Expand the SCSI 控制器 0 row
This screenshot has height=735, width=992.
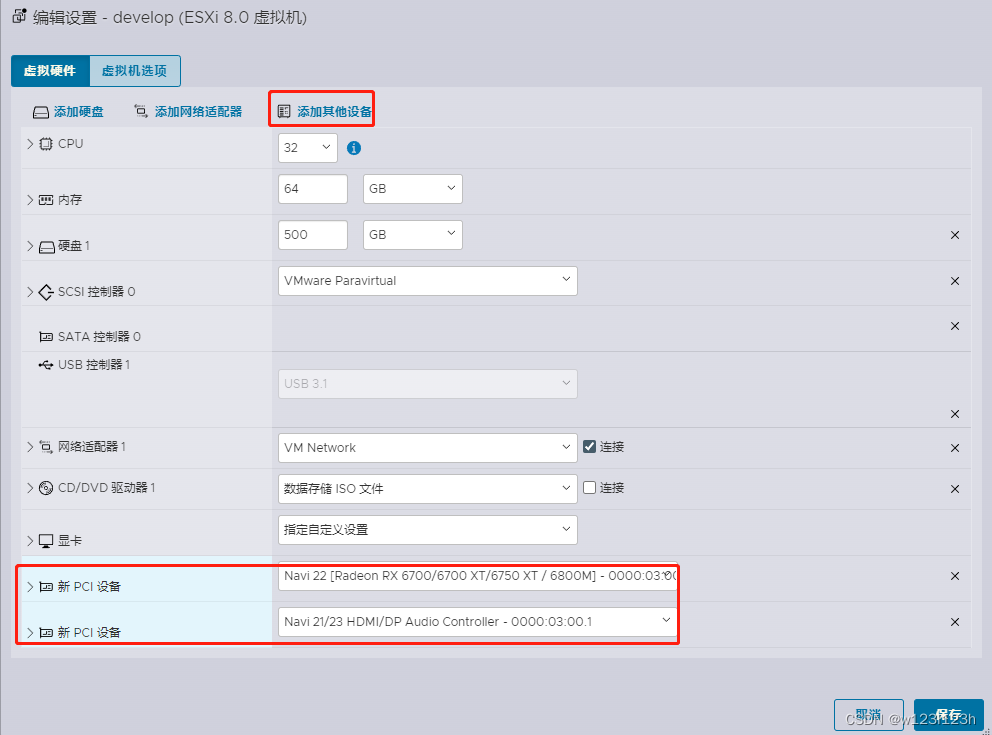point(30,292)
